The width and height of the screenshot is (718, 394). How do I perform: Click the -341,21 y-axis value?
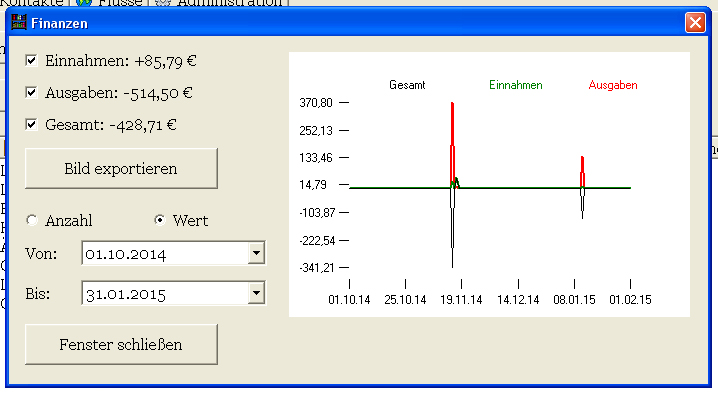pyautogui.click(x=317, y=268)
